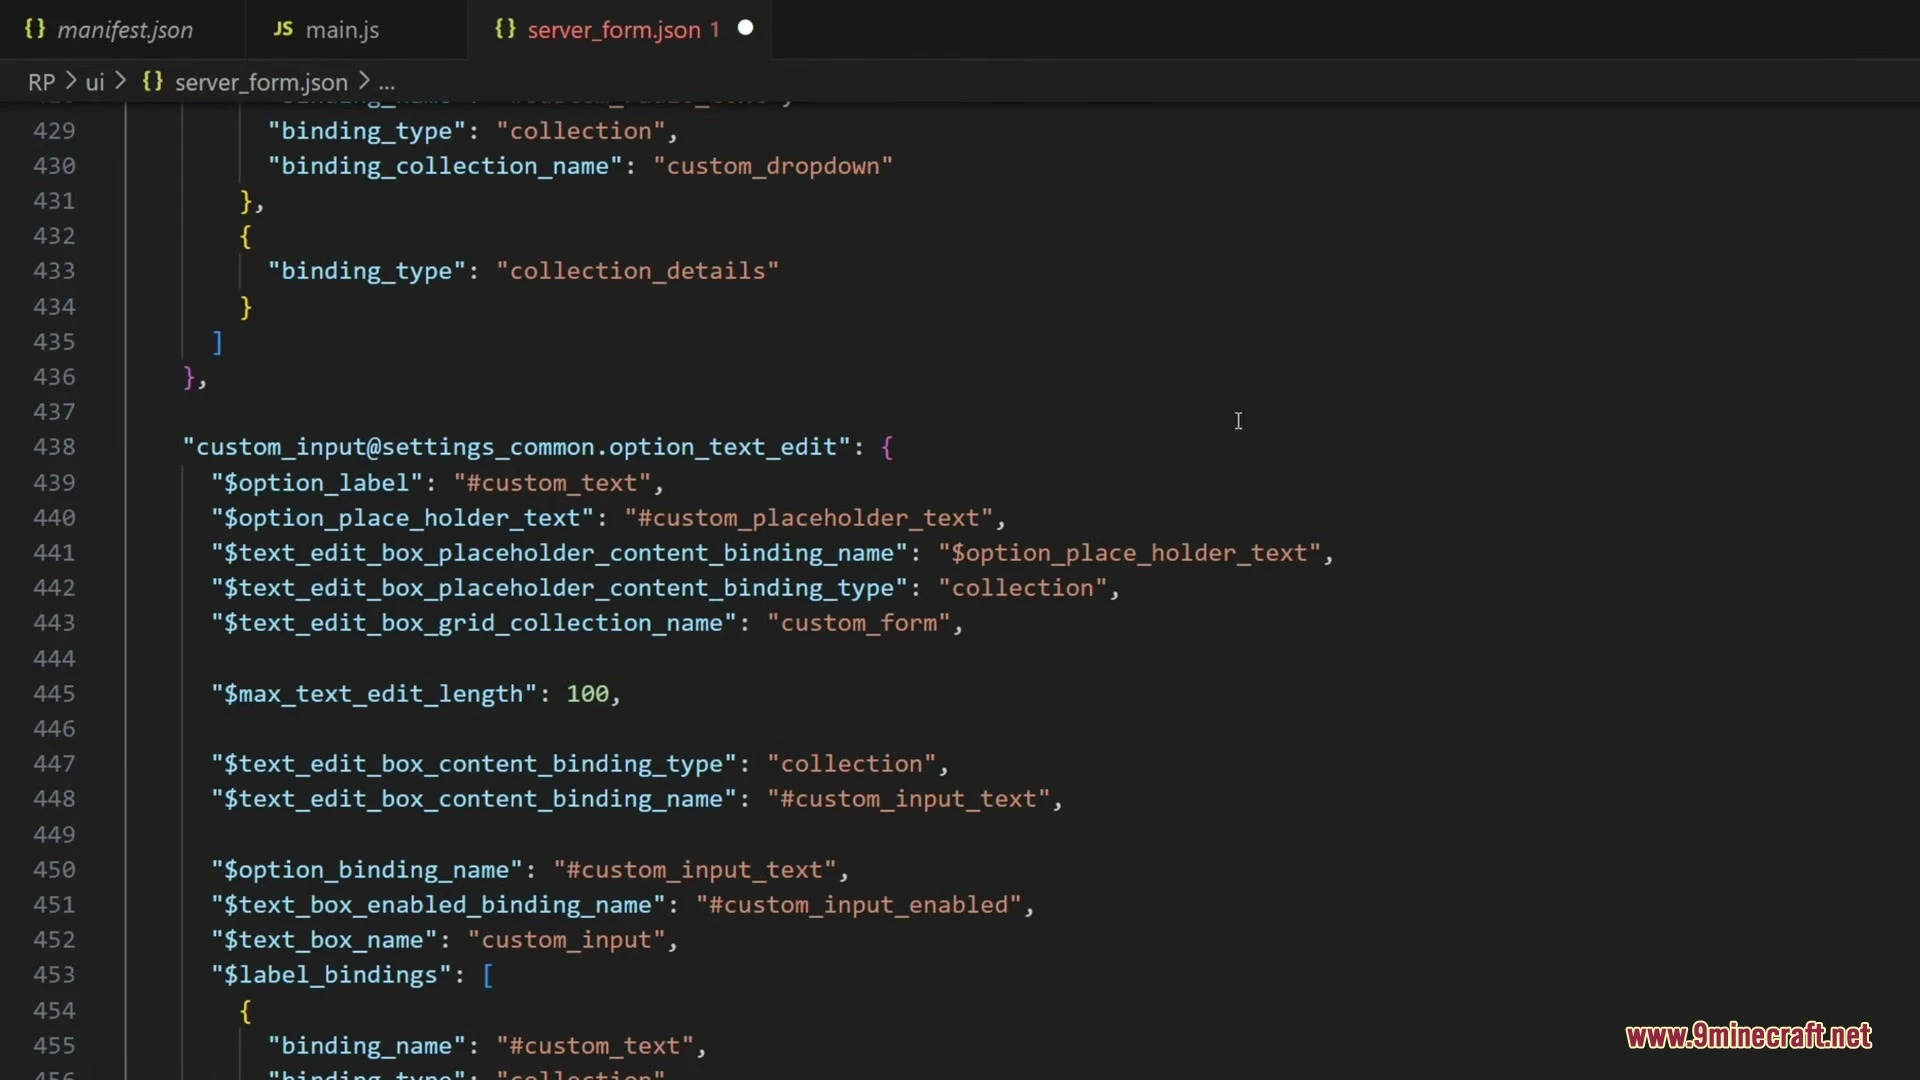Click the opening bracket after "$label_bindings"

click(x=488, y=975)
